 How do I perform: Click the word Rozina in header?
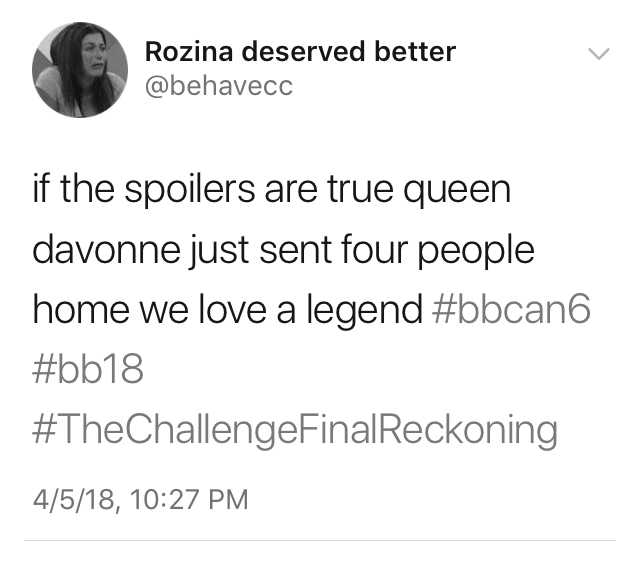click(x=189, y=52)
